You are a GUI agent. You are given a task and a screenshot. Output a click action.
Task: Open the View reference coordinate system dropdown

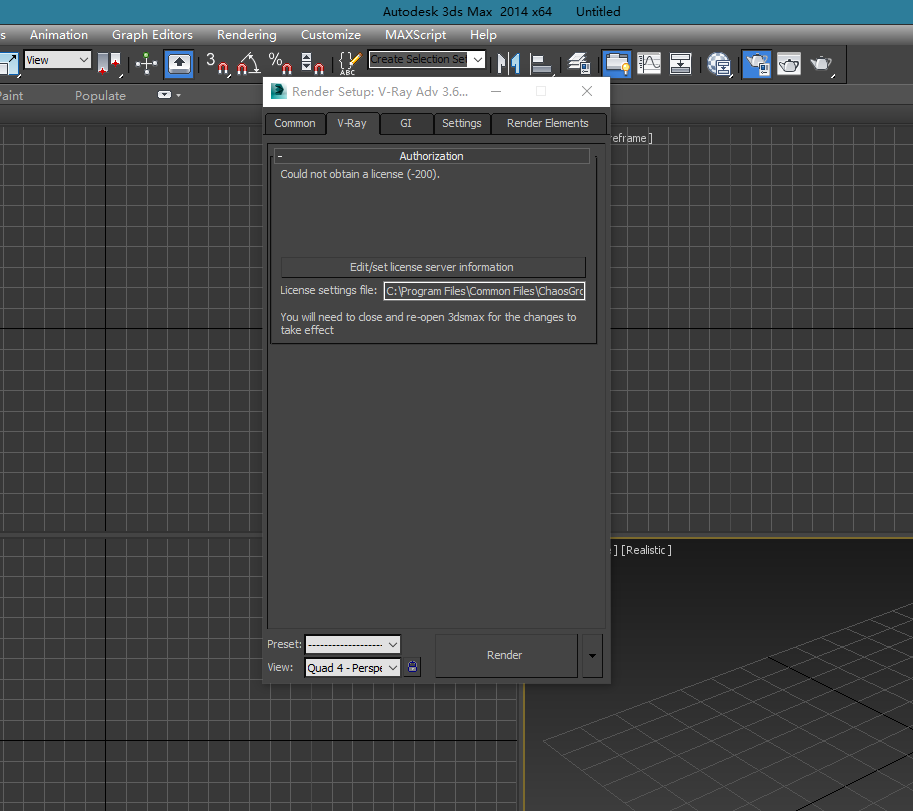click(x=58, y=60)
